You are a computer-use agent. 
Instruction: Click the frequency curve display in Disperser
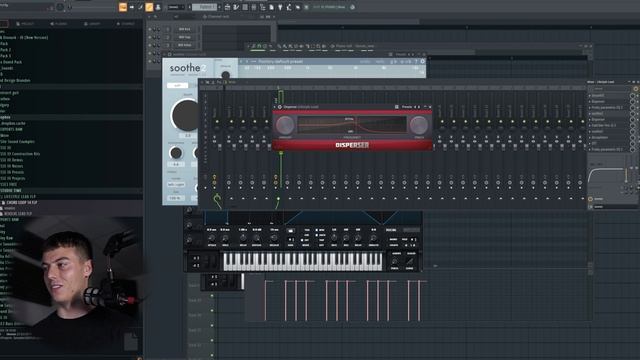(352, 125)
